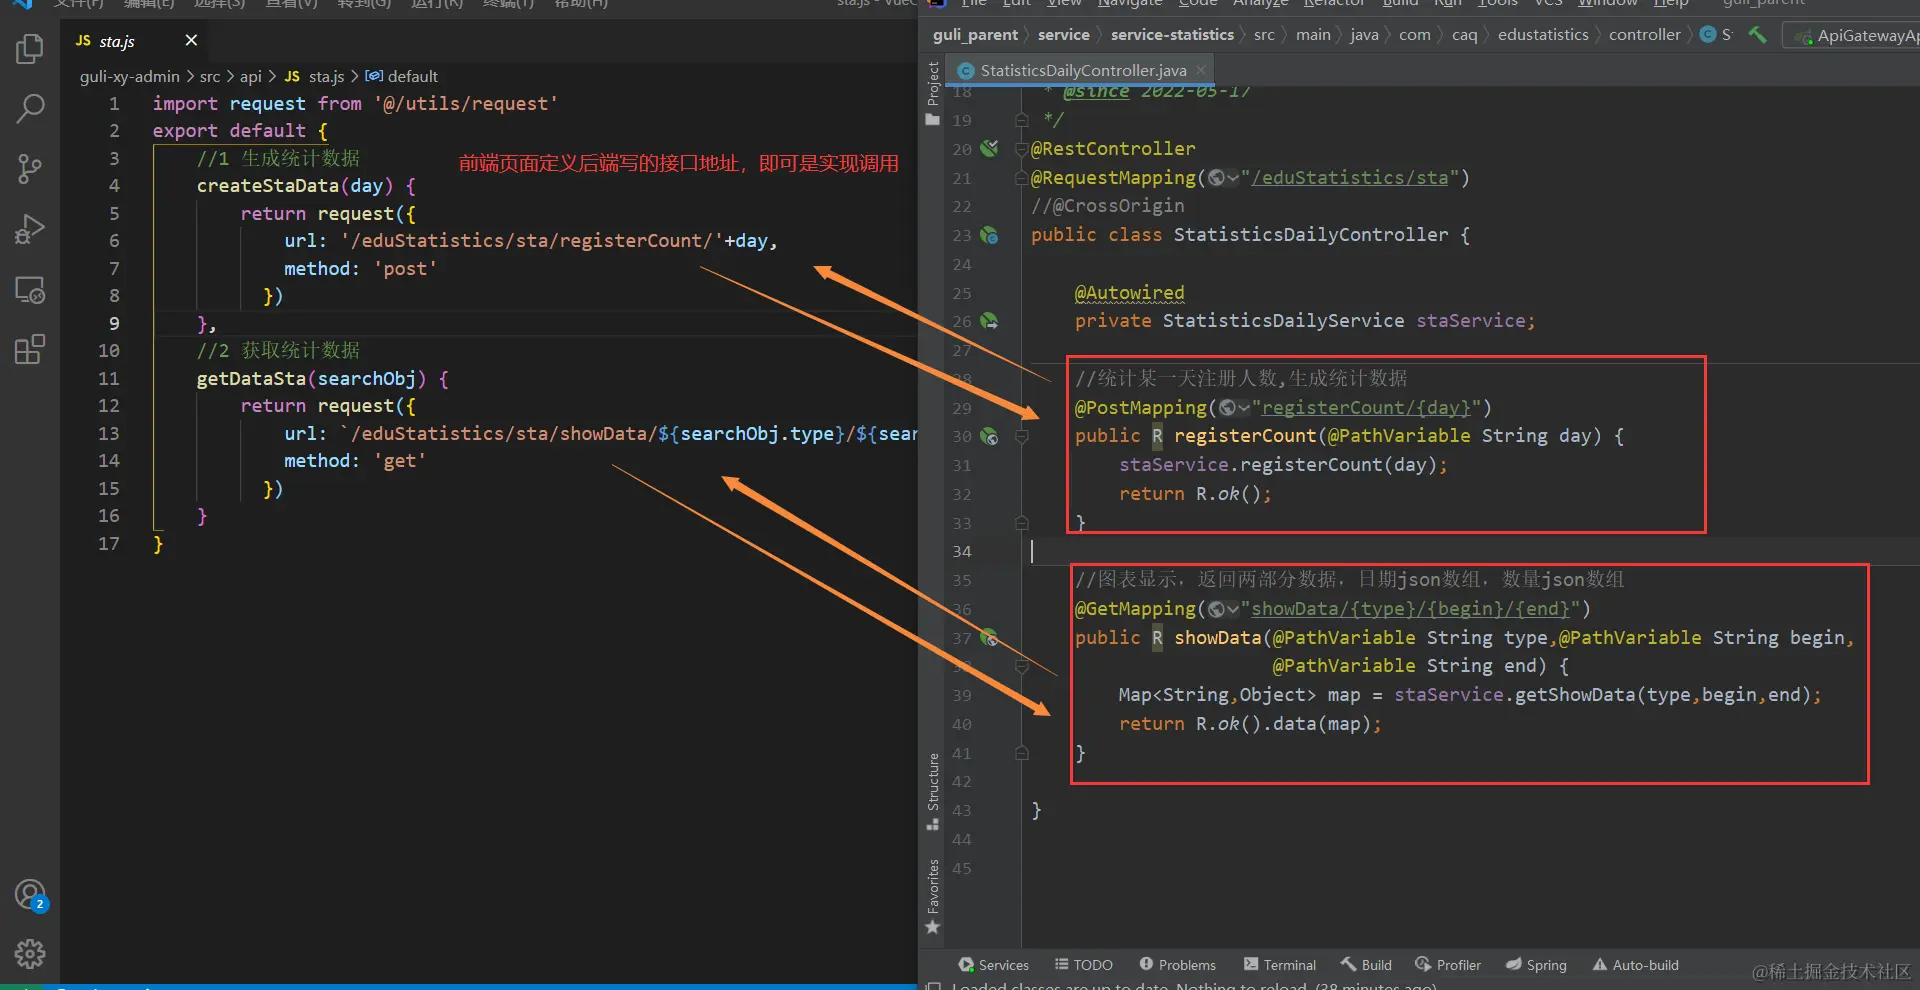Screen dimensions: 1920x990
Task: Open the VS Code Accounts menu
Action: pos(30,894)
